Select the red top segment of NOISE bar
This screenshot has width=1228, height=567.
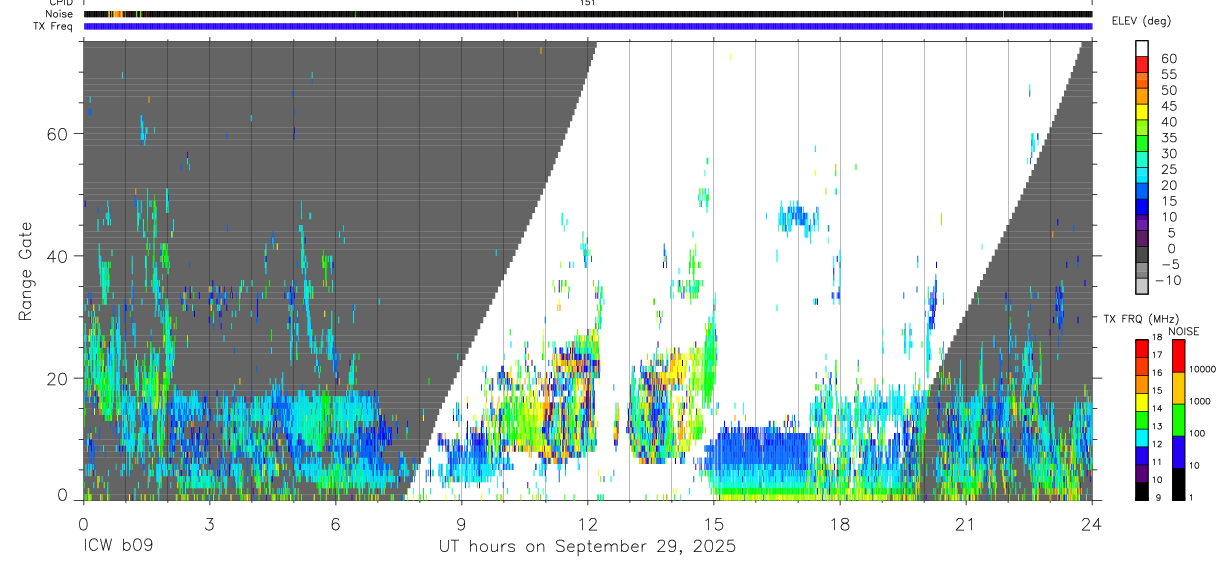[1178, 355]
